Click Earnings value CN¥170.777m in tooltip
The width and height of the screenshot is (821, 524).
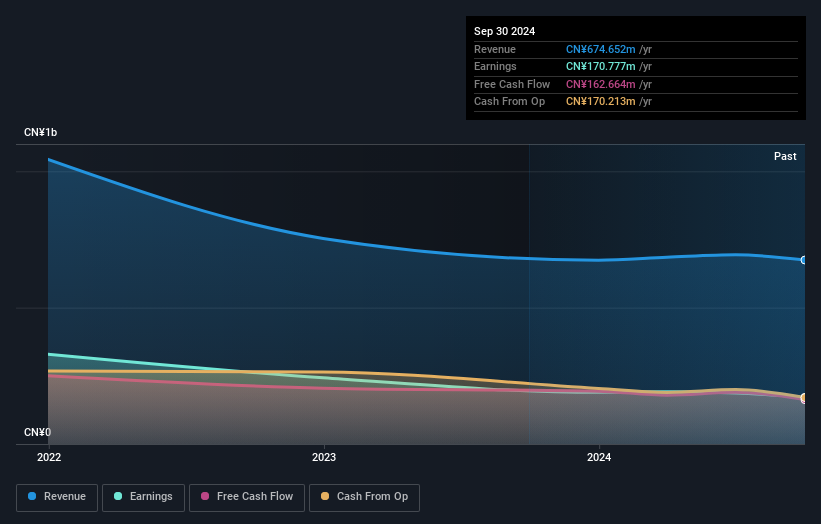[601, 66]
